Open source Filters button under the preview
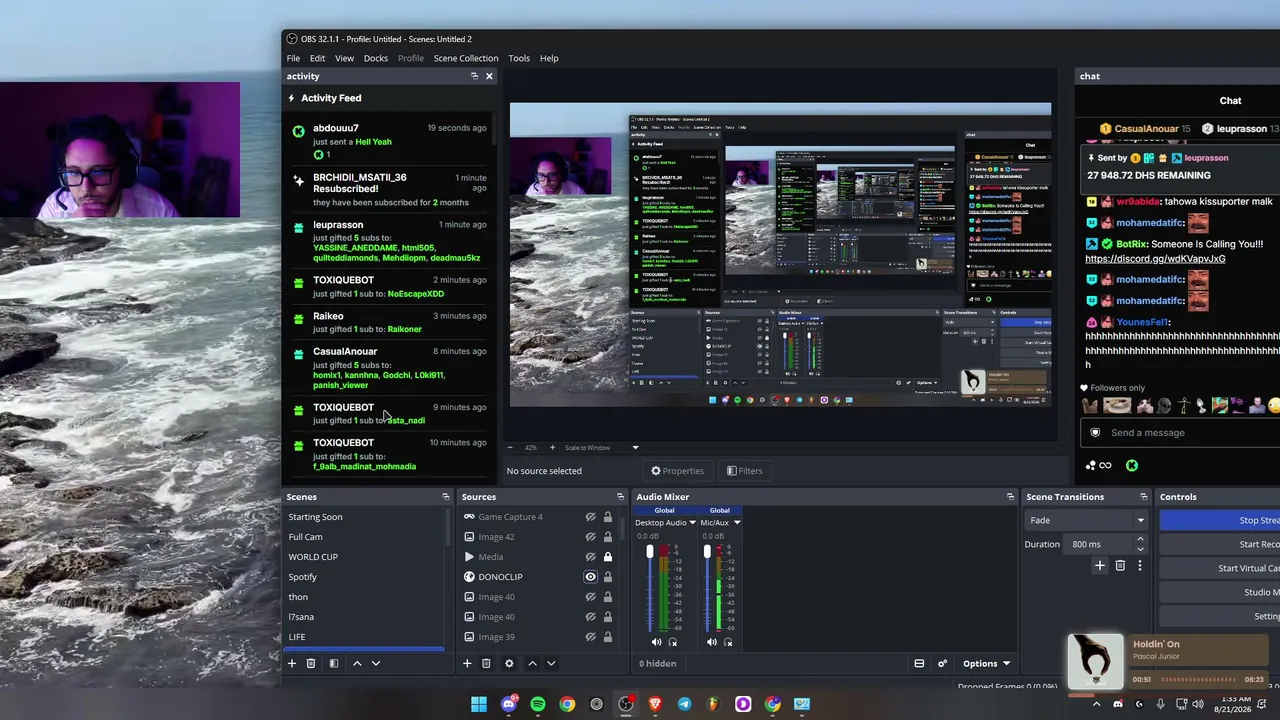 745,471
